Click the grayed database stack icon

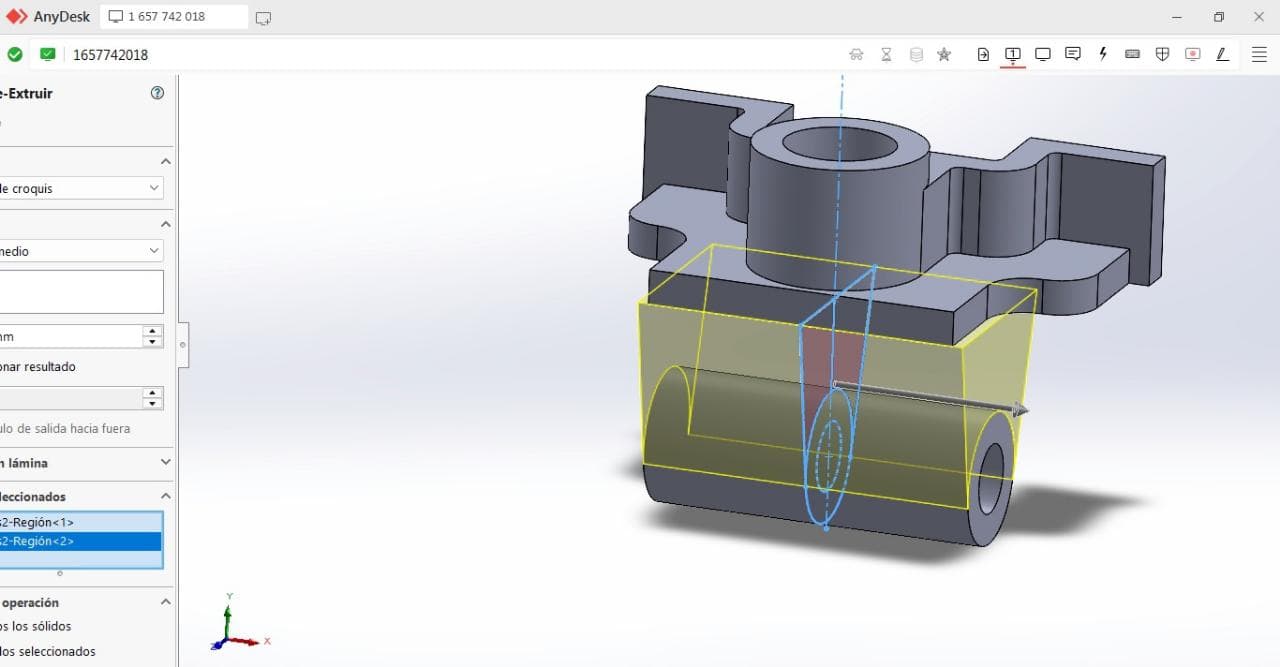click(x=916, y=55)
